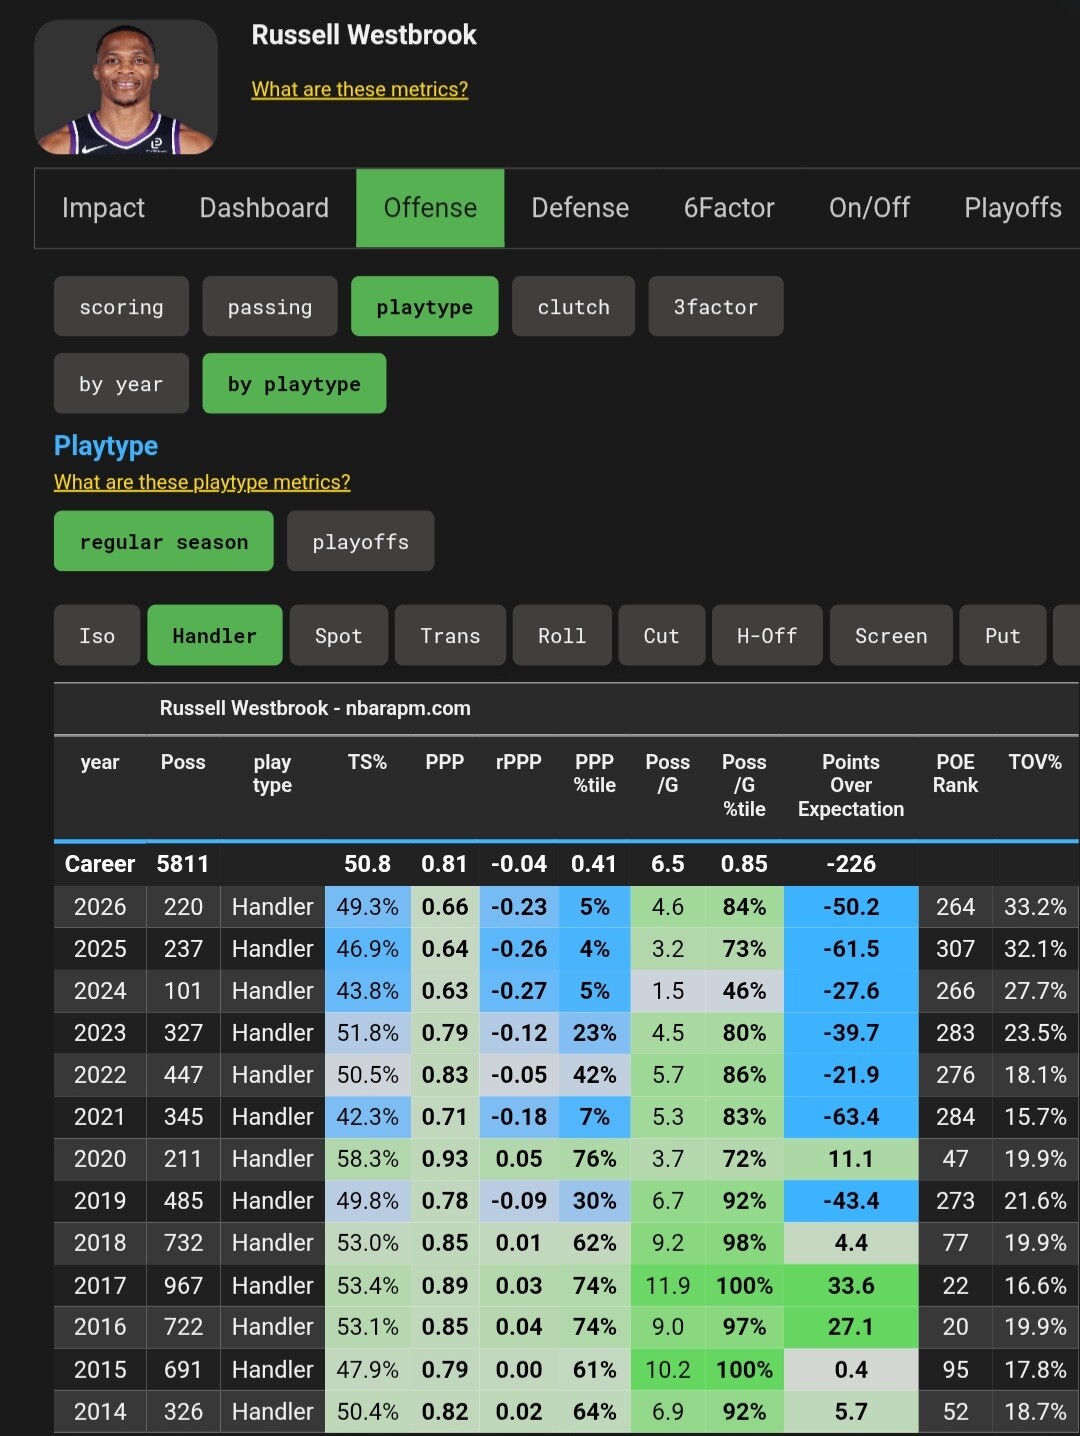The height and width of the screenshot is (1436, 1080).
Task: Switch to the Dashboard tab
Action: coord(264,208)
